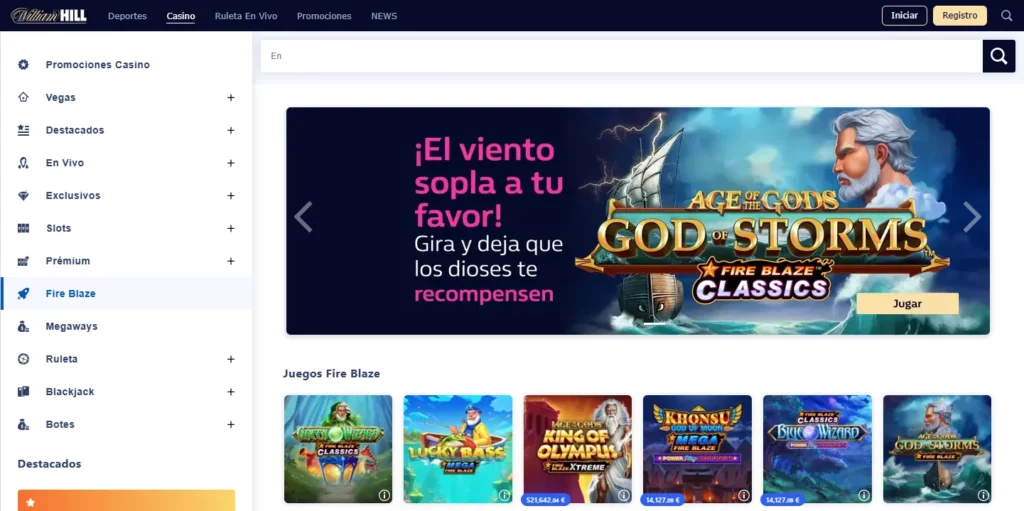1024x511 pixels.
Task: Show previous banner slide
Action: pos(303,217)
